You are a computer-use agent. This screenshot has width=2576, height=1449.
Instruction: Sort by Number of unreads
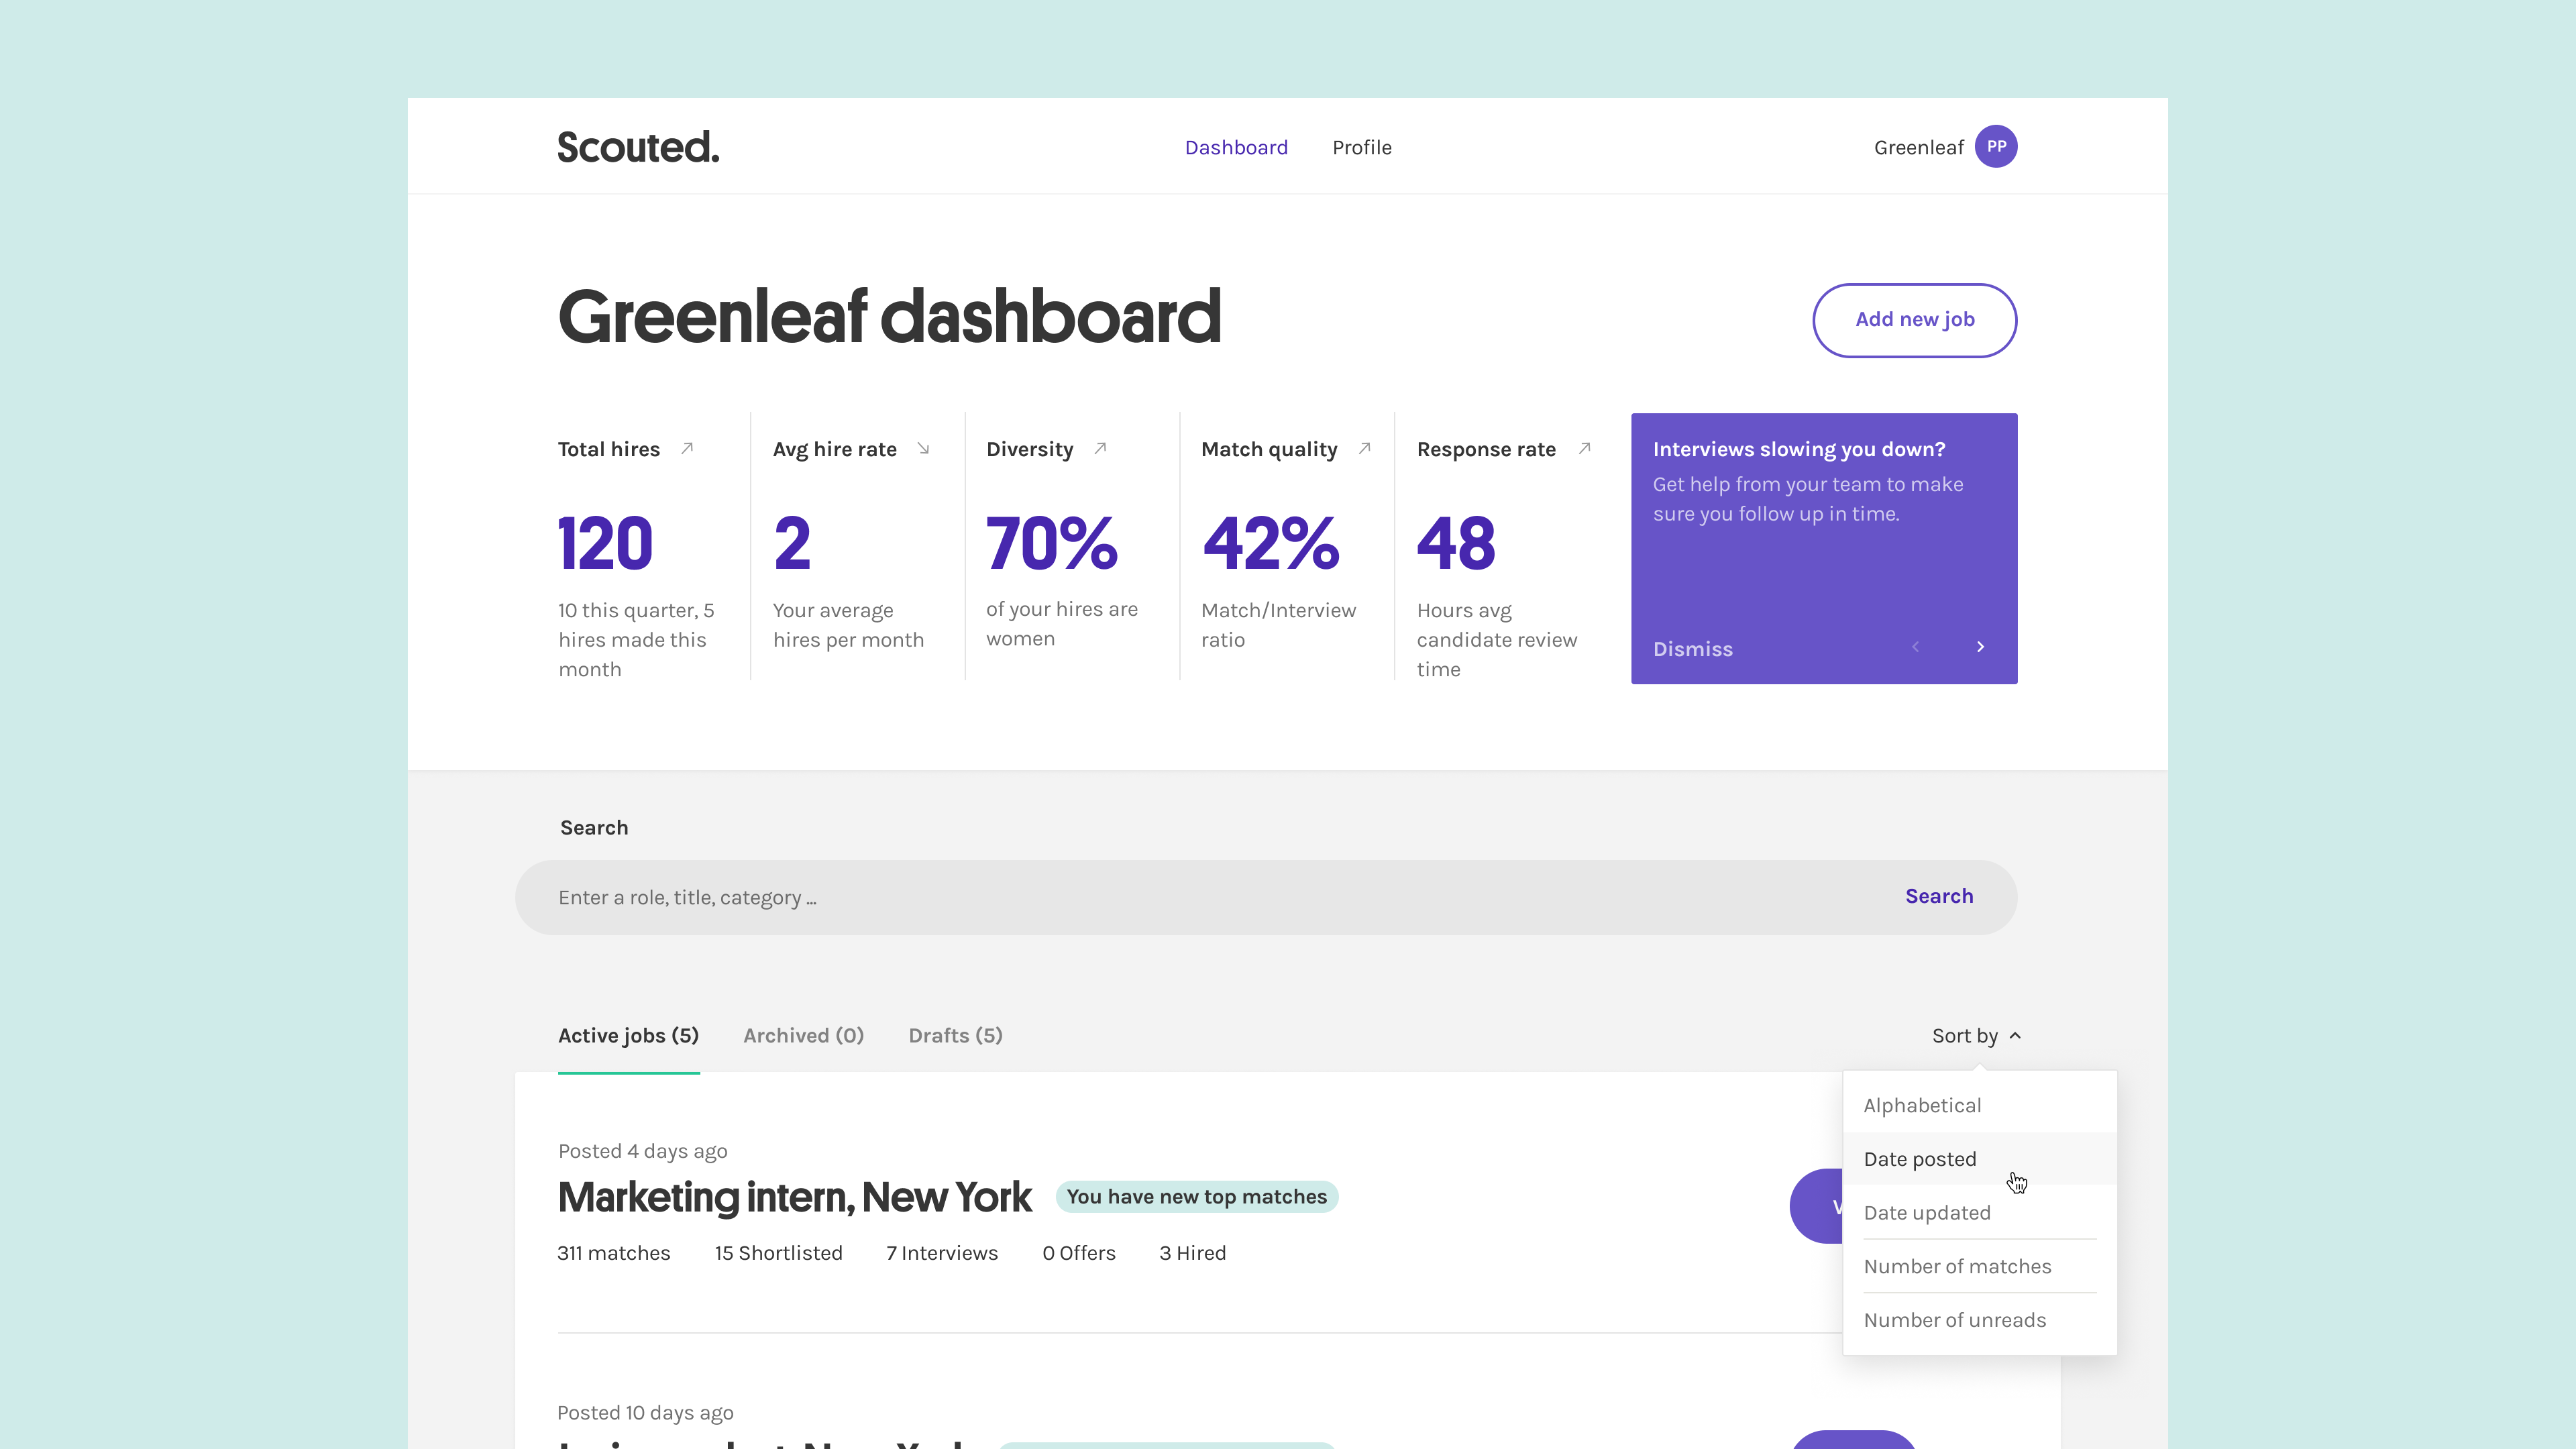(1954, 1320)
